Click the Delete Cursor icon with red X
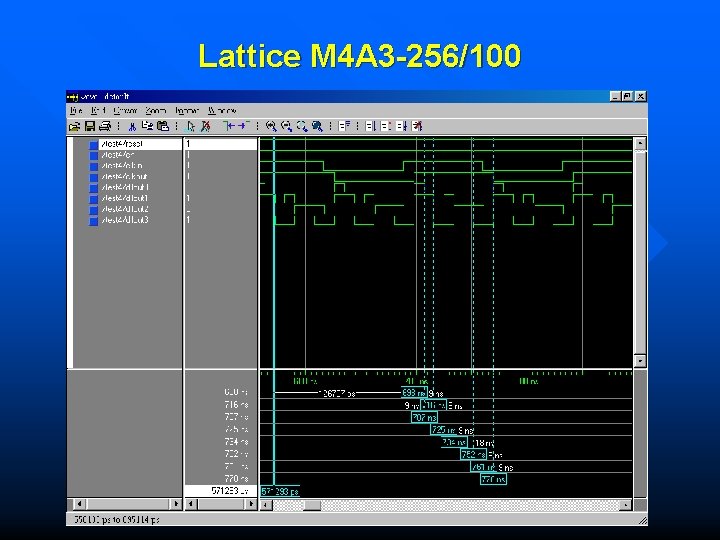 206,126
